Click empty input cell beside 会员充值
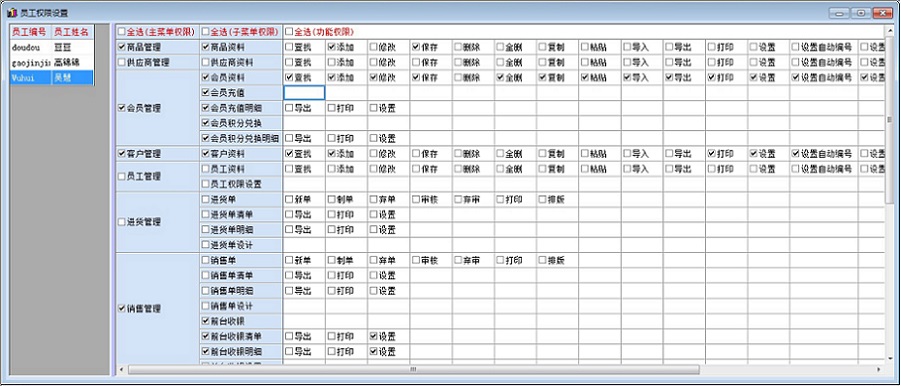 [x=305, y=92]
